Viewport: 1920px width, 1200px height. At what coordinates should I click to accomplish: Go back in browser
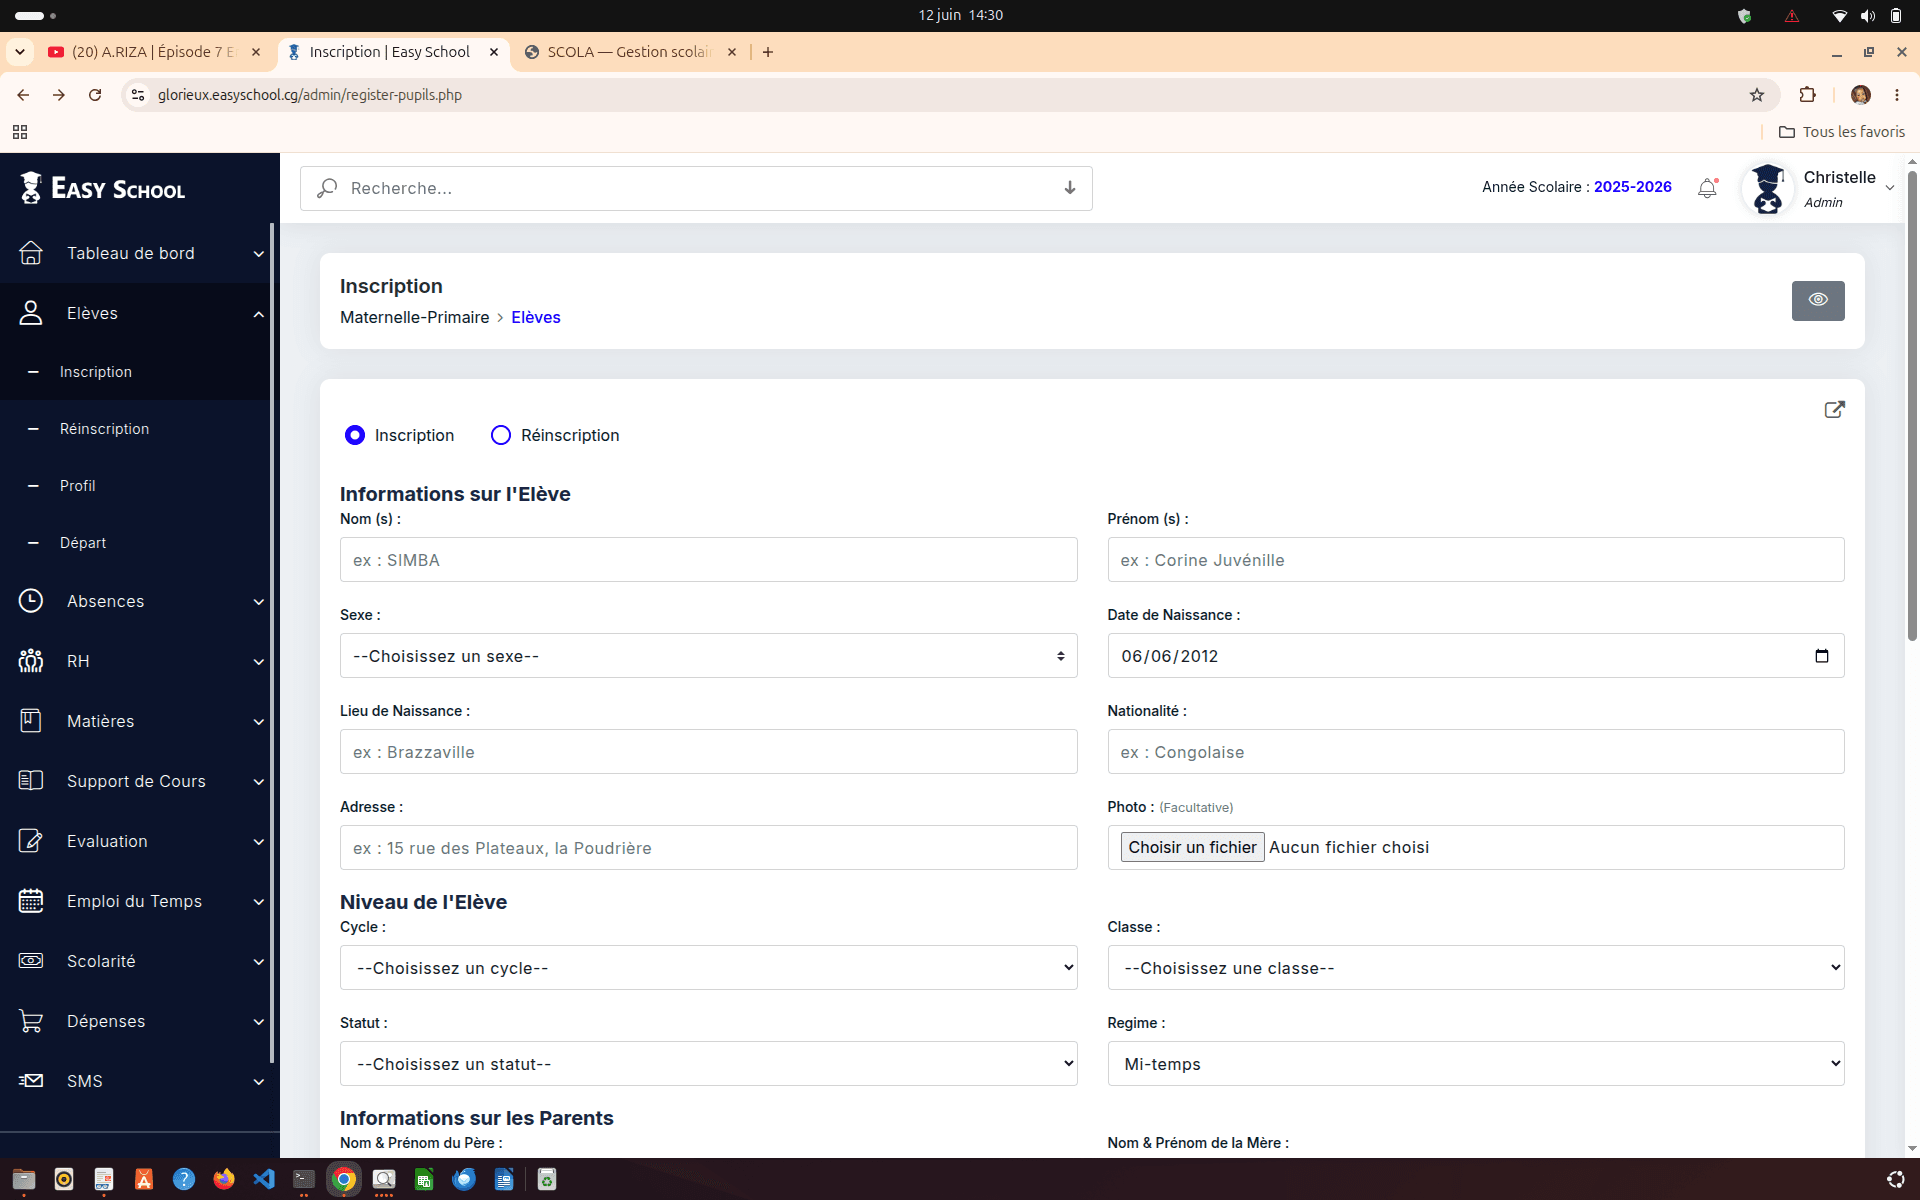pos(23,95)
